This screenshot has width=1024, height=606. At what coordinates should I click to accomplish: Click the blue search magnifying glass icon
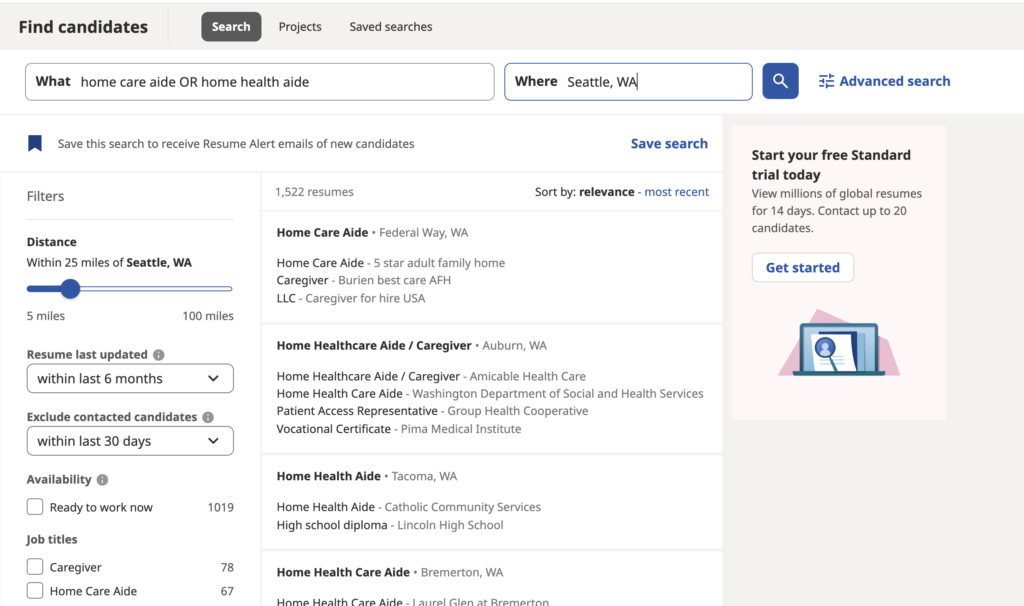coord(780,81)
